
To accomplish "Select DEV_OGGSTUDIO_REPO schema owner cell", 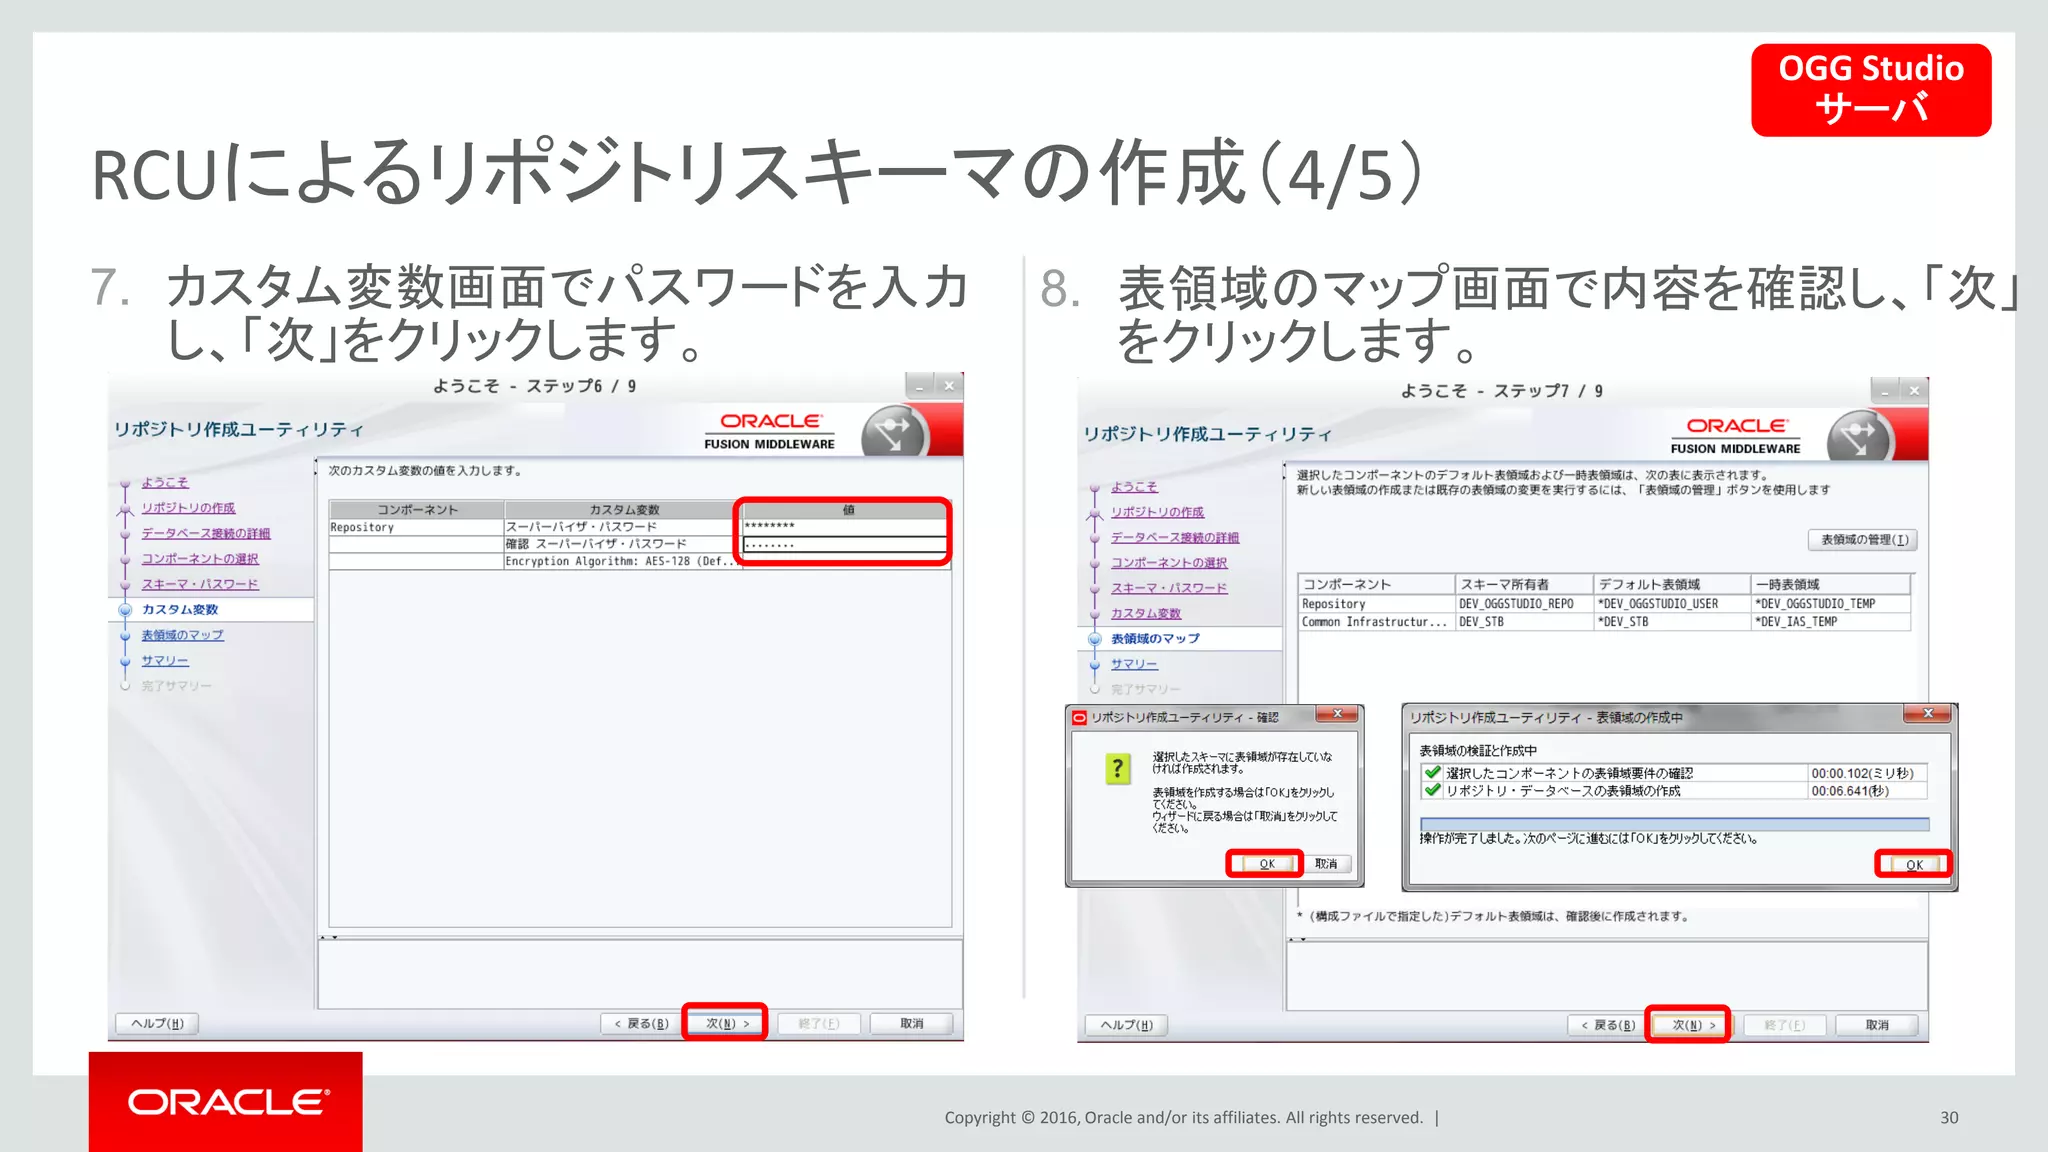I will (1524, 604).
